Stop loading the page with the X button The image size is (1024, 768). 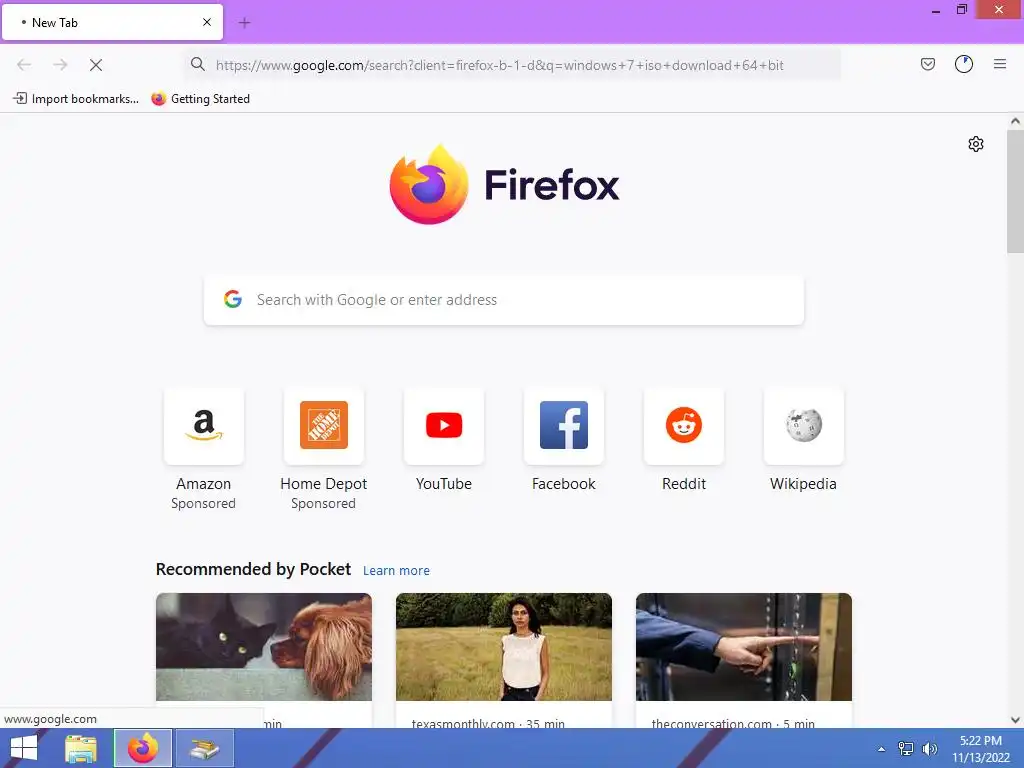coord(96,65)
